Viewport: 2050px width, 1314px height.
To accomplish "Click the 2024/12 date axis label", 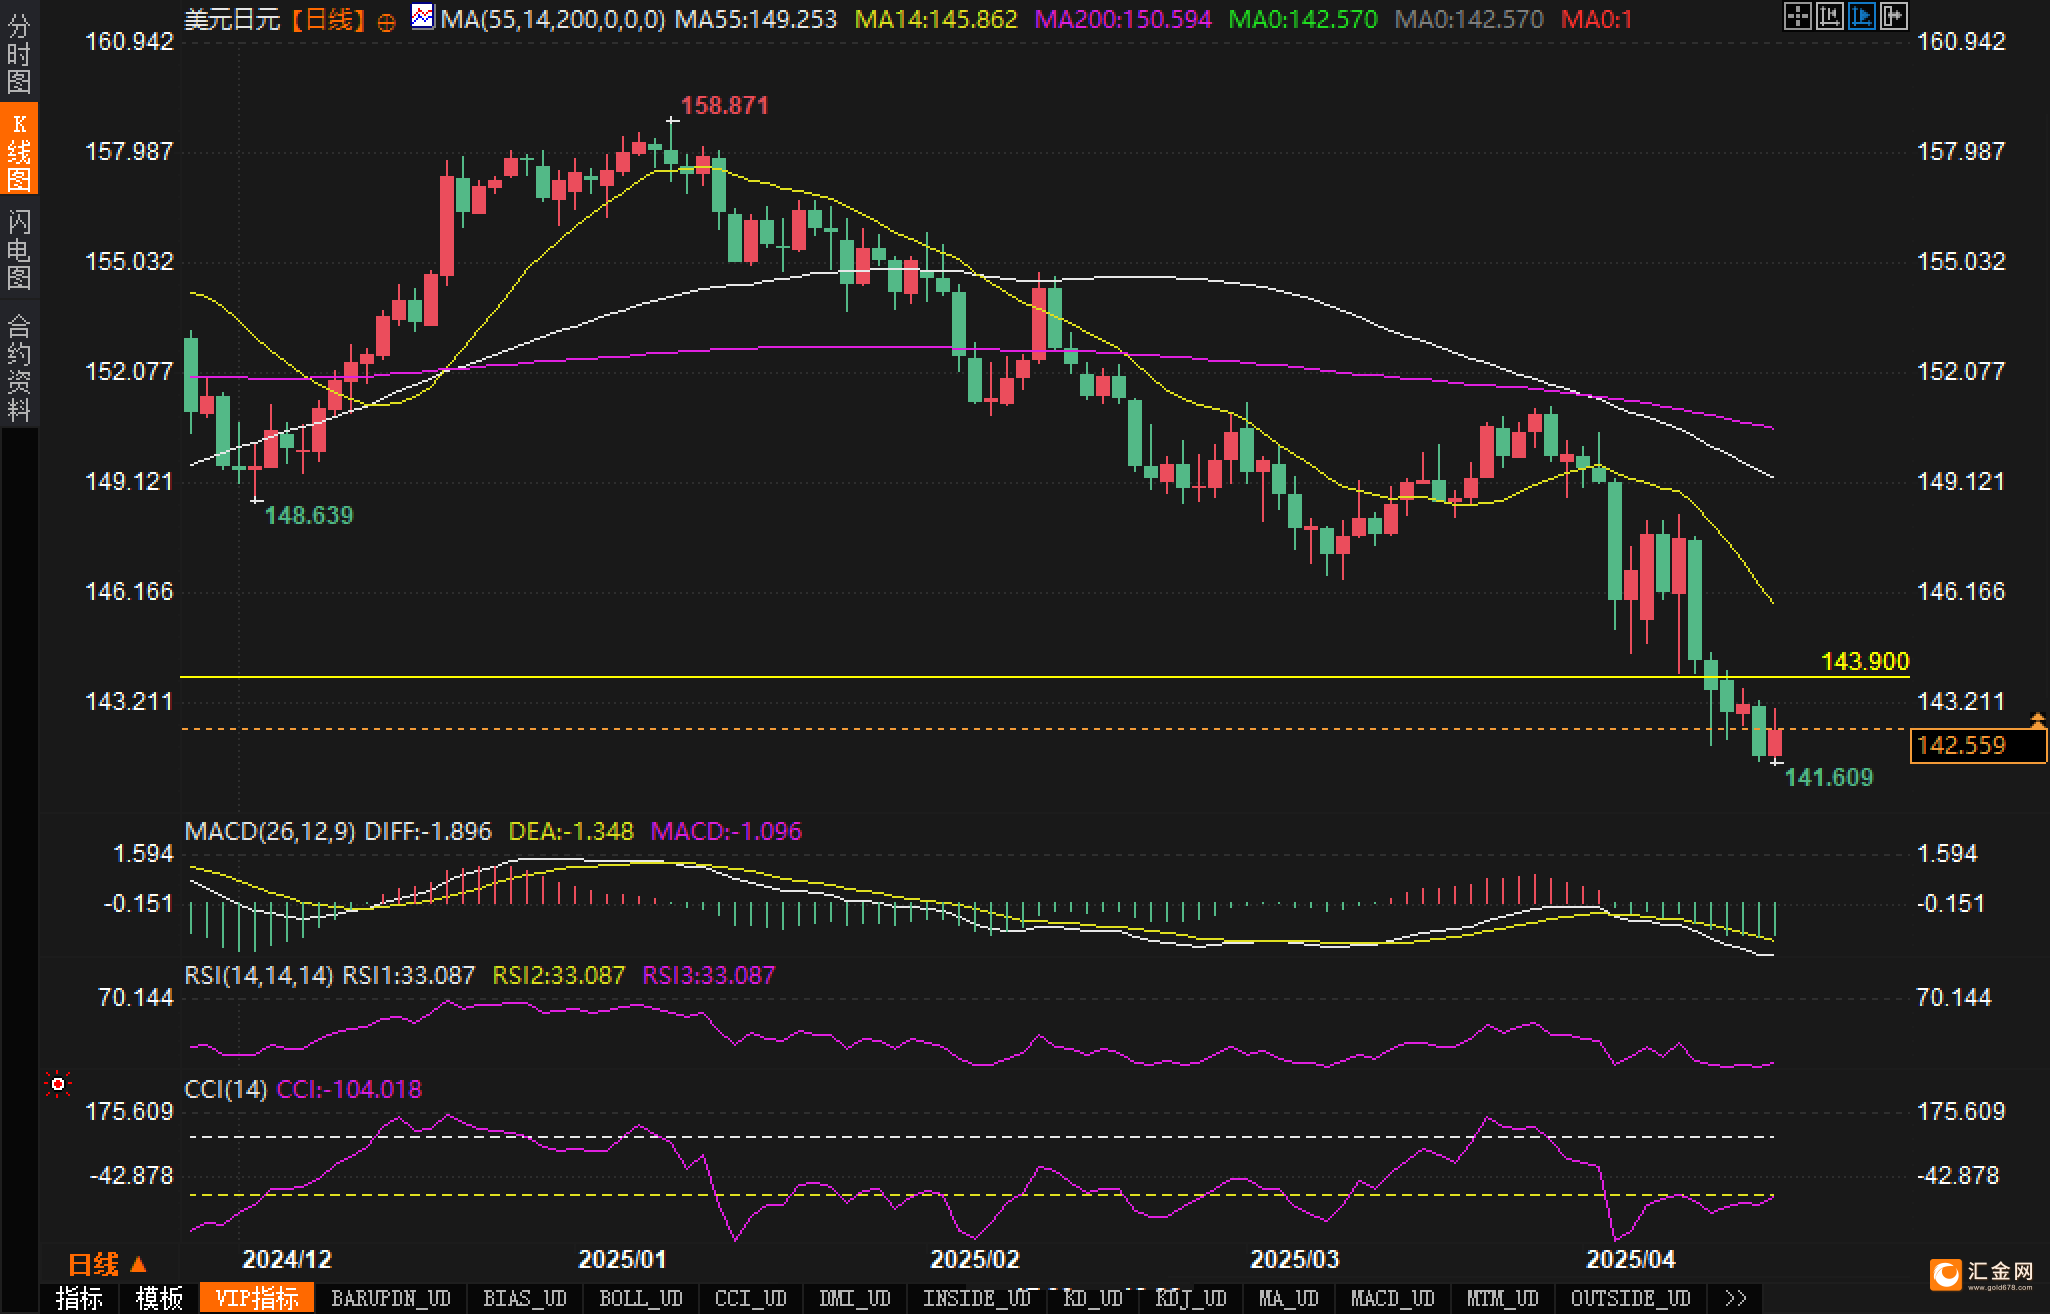I will pos(287,1259).
